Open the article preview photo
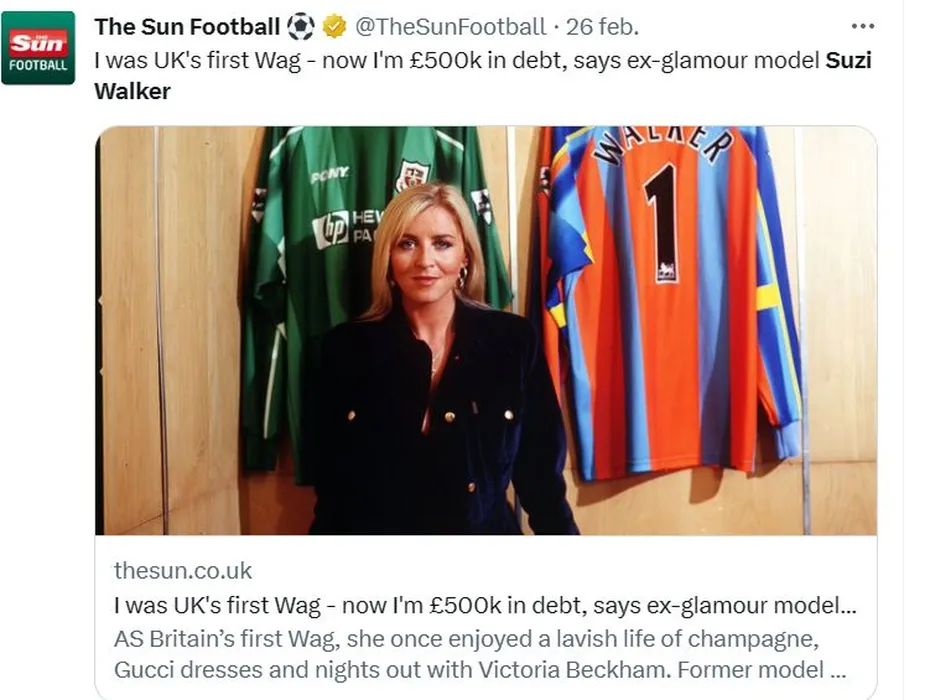Image resolution: width=930 pixels, height=700 pixels. (x=486, y=330)
